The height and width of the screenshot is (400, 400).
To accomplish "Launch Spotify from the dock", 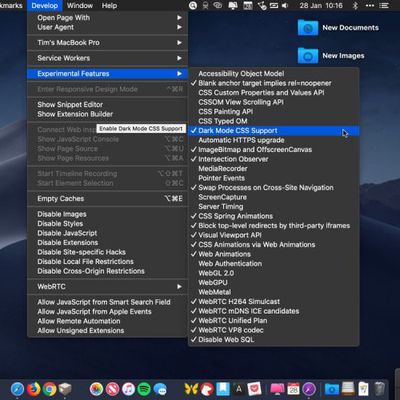I will (x=144, y=389).
